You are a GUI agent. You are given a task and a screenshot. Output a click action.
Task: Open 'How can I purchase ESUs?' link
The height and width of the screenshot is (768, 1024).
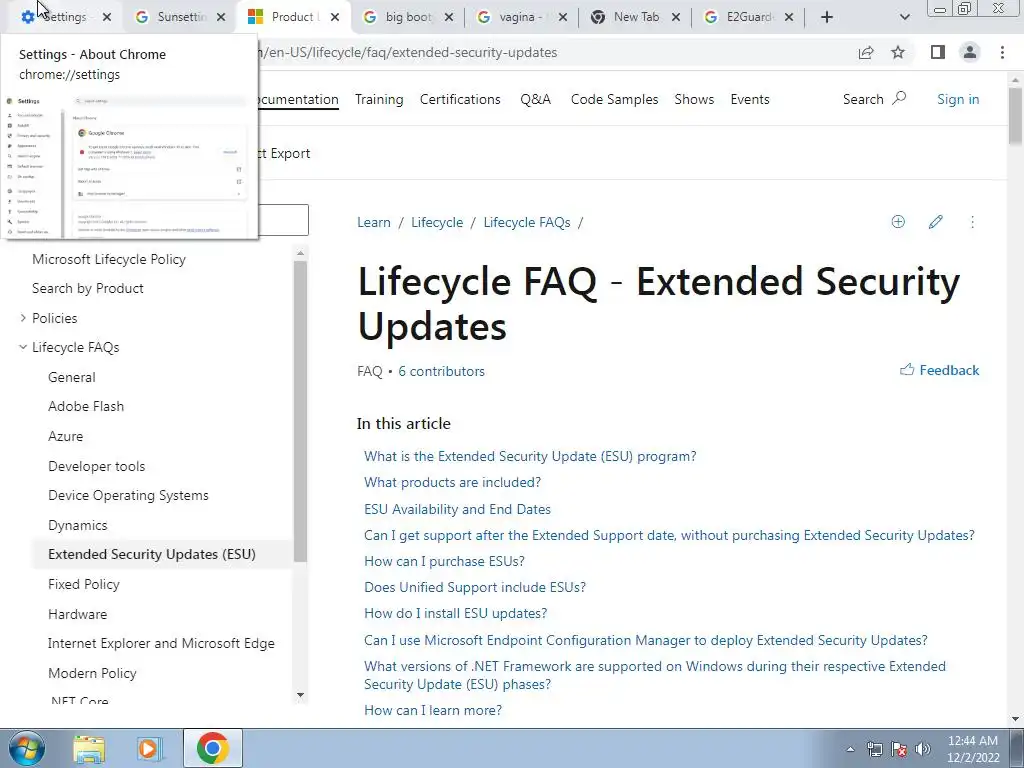[444, 561]
